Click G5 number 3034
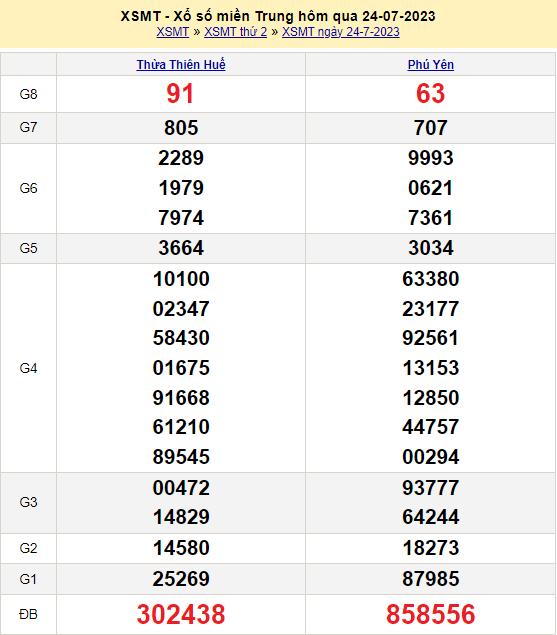Image resolution: width=557 pixels, height=635 pixels. tap(431, 248)
